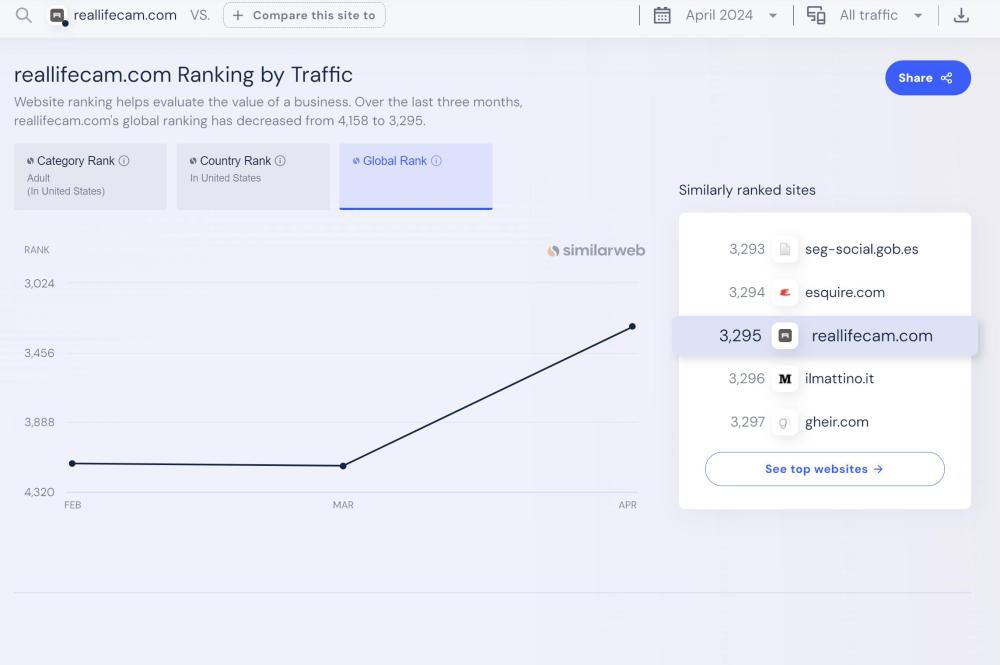Open gheir.com in similarly ranked list
Image resolution: width=1000 pixels, height=665 pixels.
click(836, 422)
